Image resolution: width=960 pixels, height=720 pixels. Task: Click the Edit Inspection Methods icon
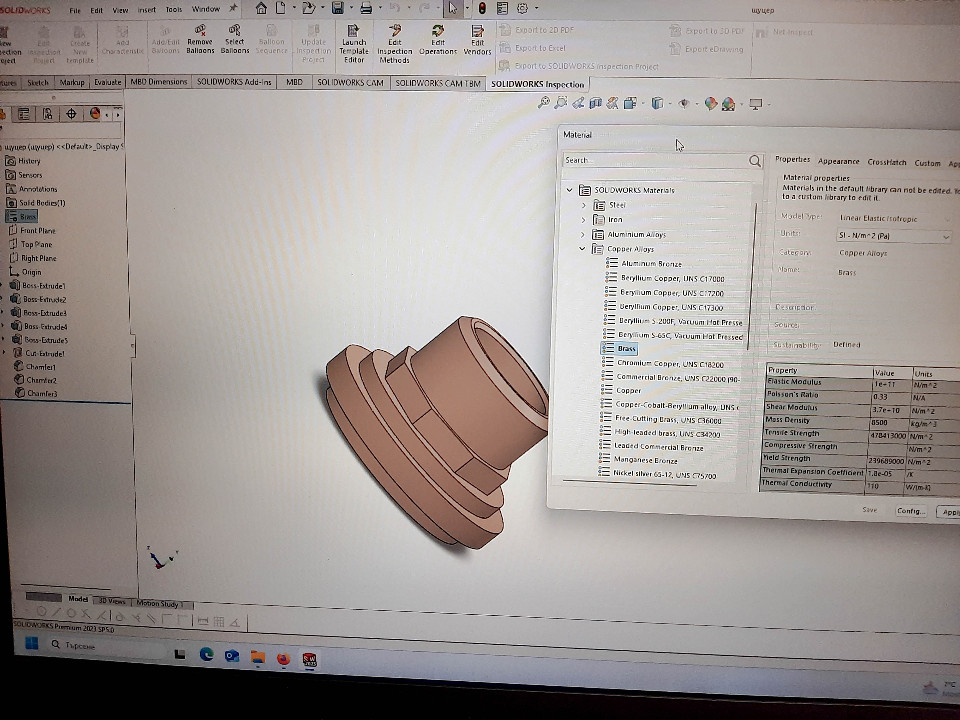(x=395, y=31)
